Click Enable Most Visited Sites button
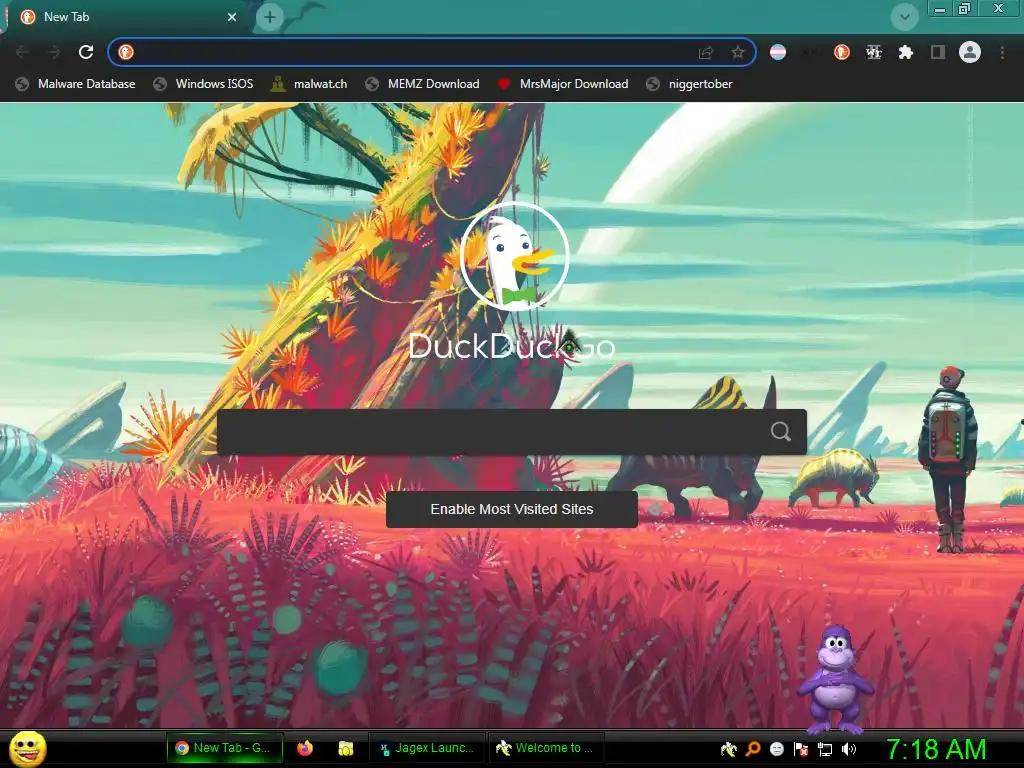 coord(512,509)
